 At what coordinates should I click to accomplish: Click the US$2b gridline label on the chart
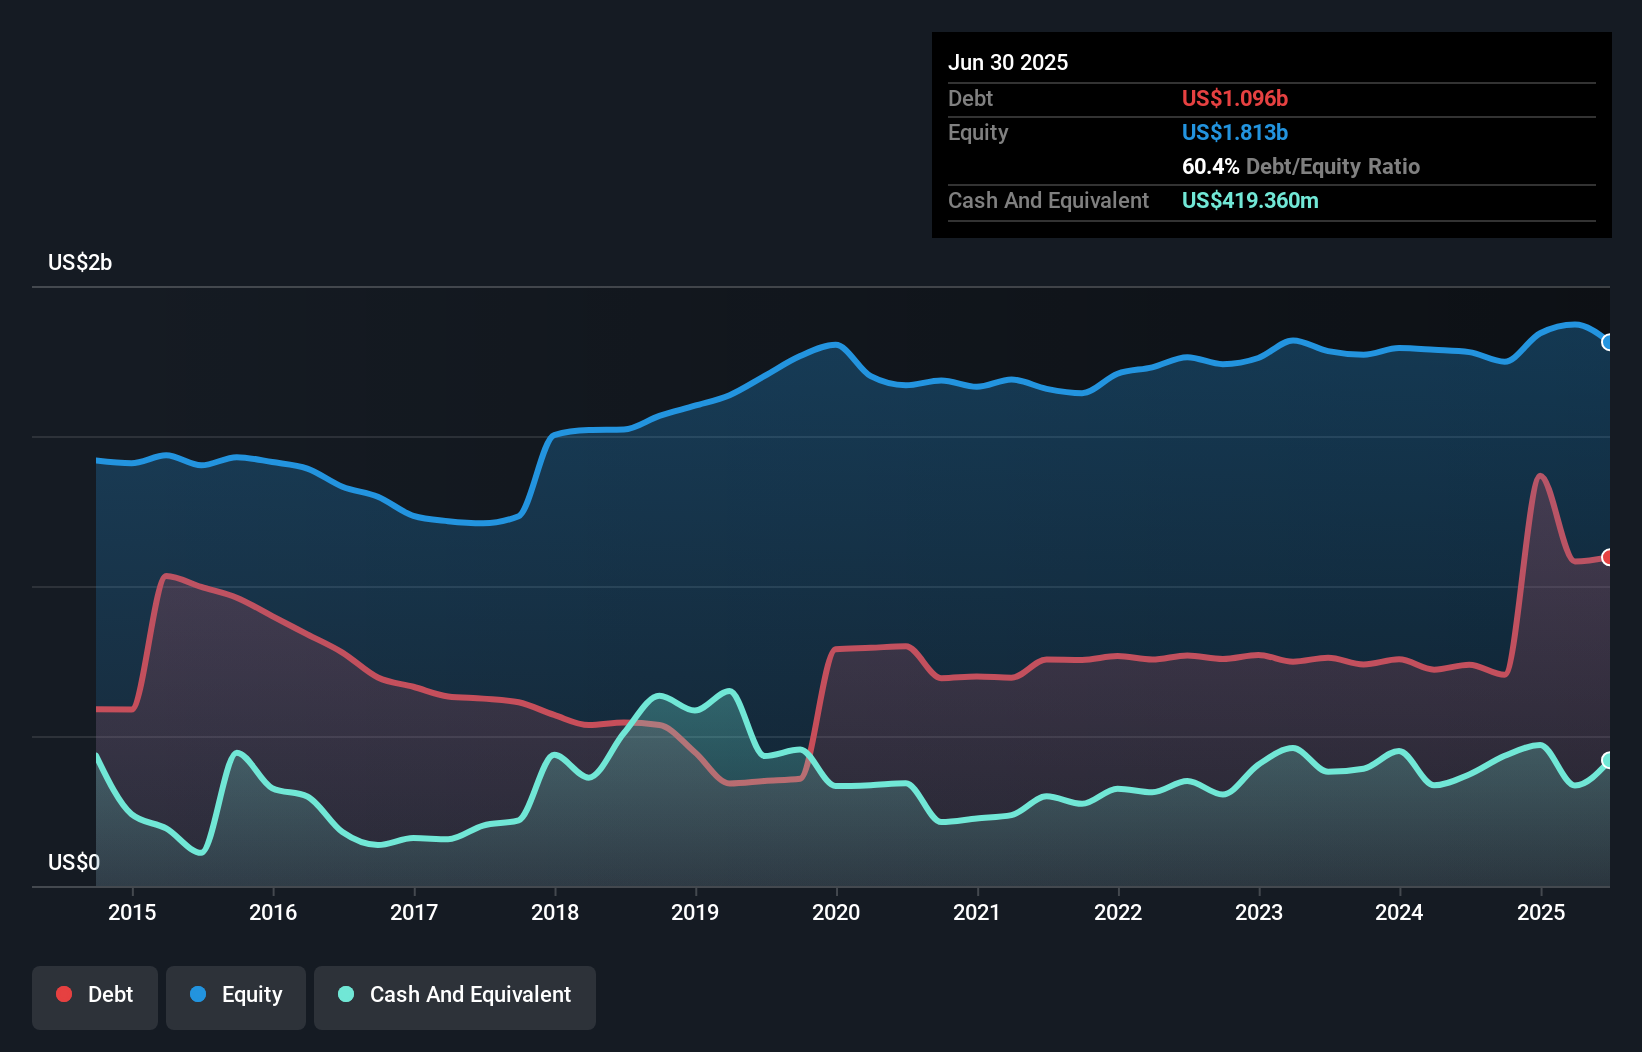point(80,262)
